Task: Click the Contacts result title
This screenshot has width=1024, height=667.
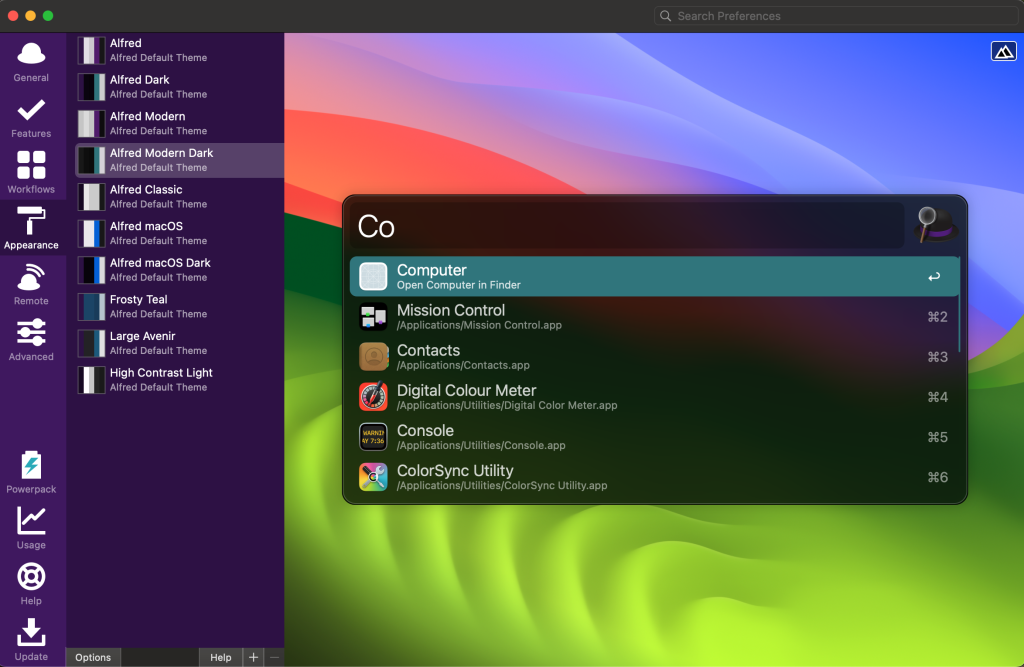Action: pos(428,350)
